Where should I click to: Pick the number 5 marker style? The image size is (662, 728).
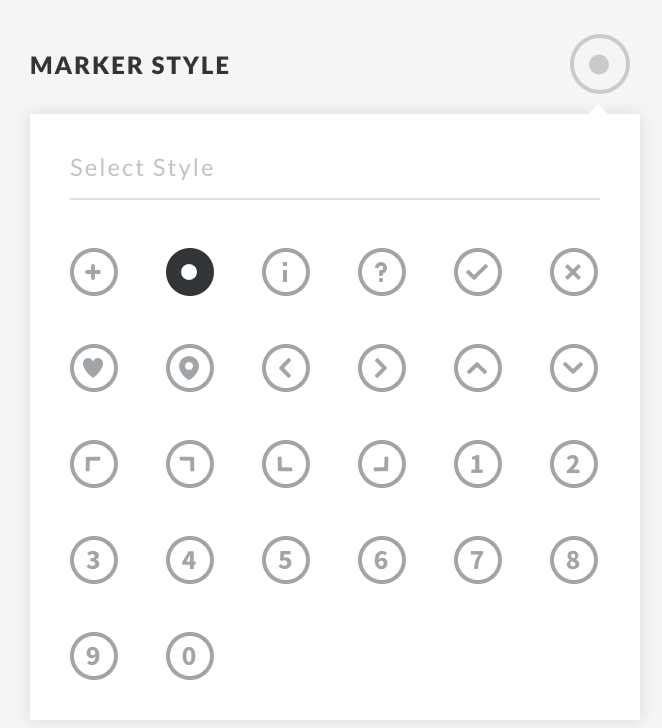click(286, 560)
